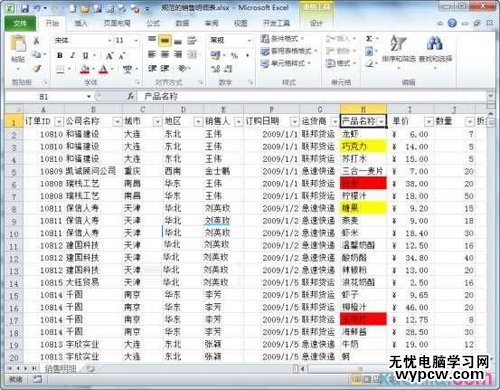
Task: Open the cell Borders tool
Action: (x=60, y=69)
